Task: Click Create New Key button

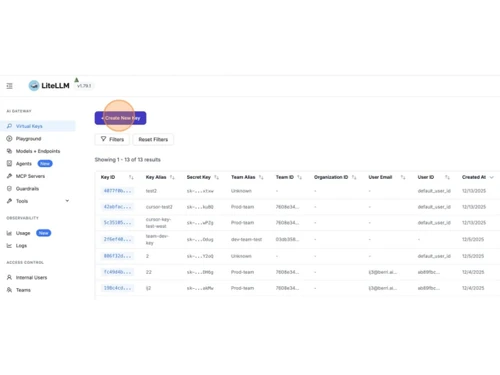Action: coord(120,118)
